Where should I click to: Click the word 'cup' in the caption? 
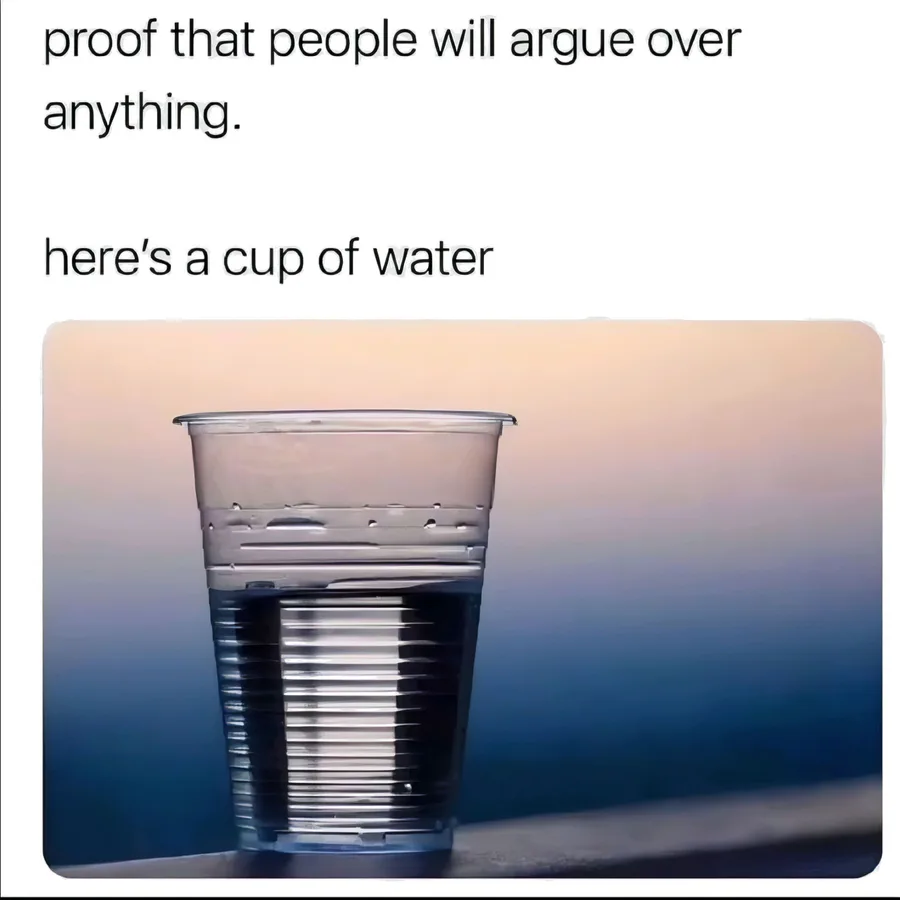click(x=263, y=263)
